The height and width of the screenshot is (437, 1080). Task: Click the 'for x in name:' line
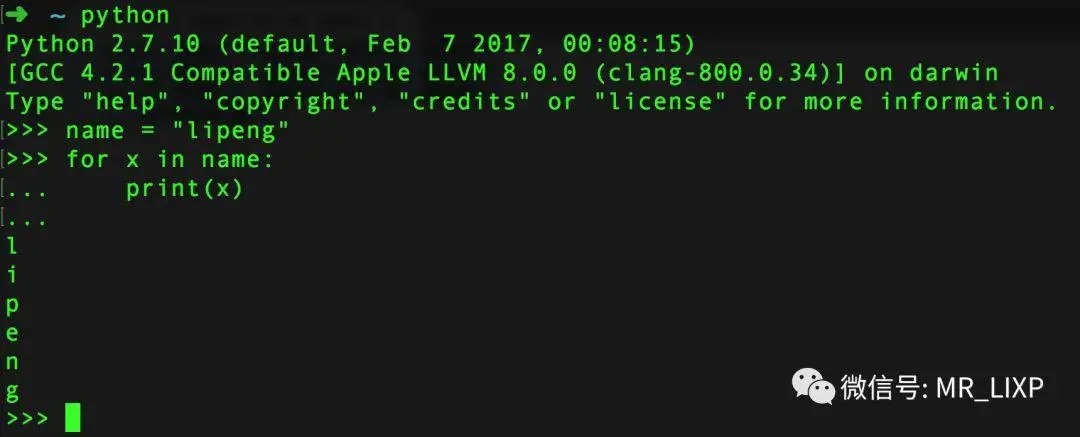point(169,160)
